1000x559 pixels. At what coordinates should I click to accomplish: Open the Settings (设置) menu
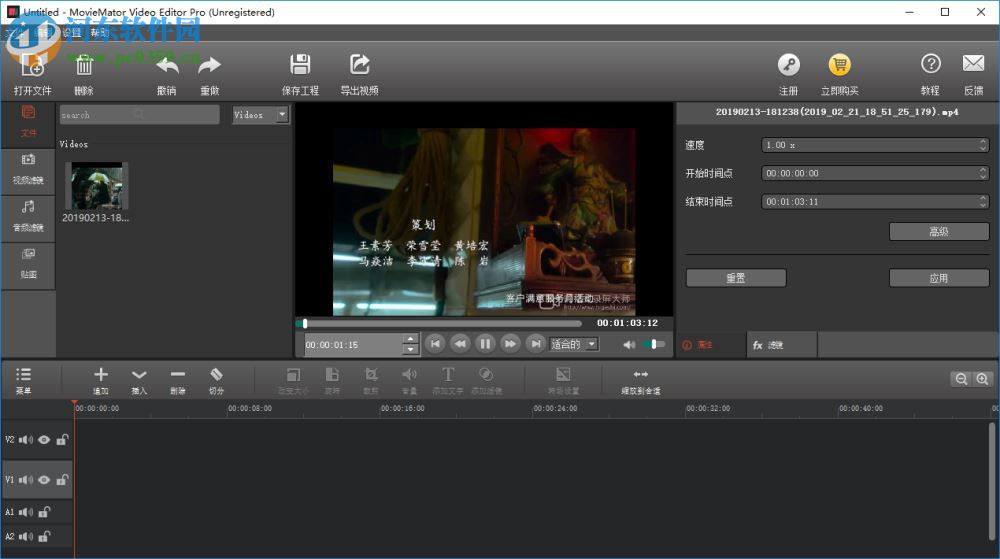[x=71, y=33]
